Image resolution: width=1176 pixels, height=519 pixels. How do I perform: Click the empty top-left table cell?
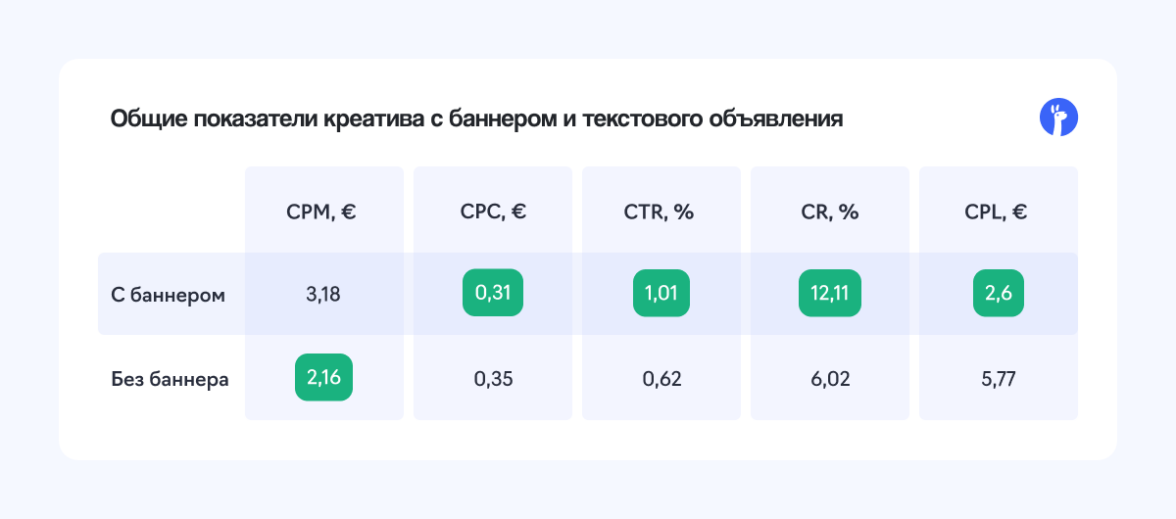[170, 212]
